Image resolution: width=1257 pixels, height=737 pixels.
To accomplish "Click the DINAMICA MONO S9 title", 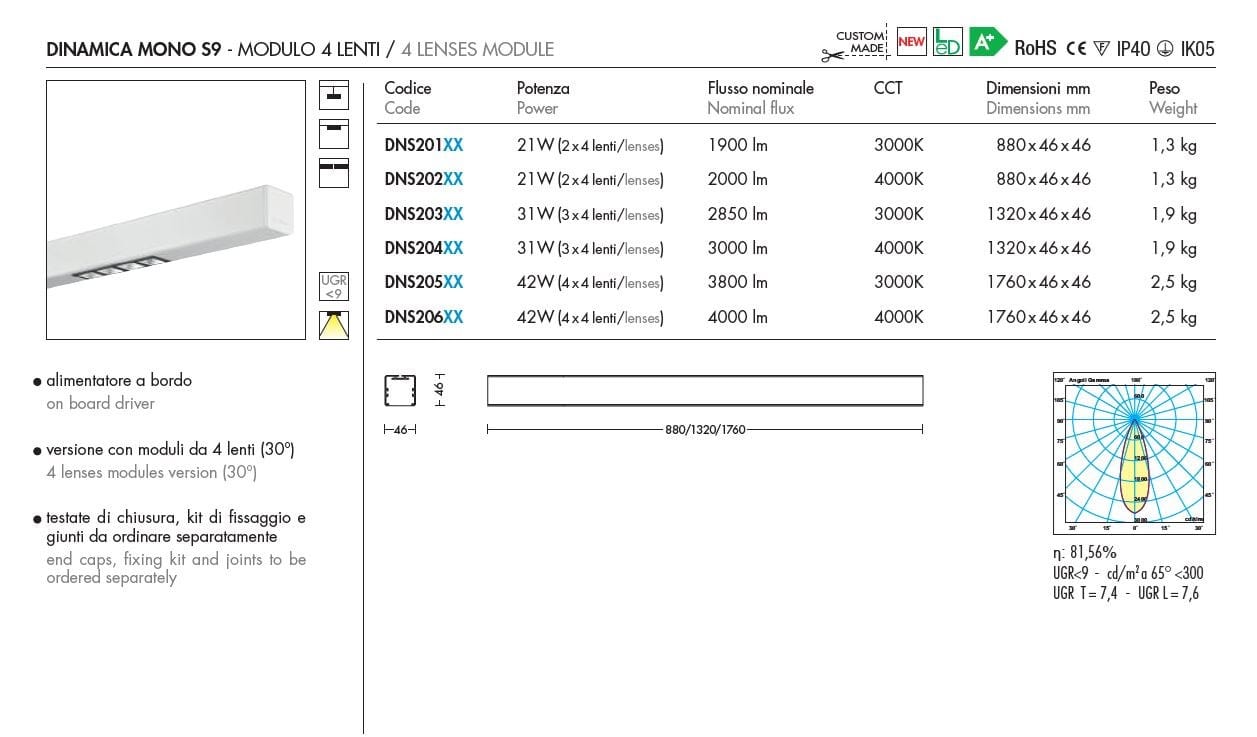I will tap(134, 49).
